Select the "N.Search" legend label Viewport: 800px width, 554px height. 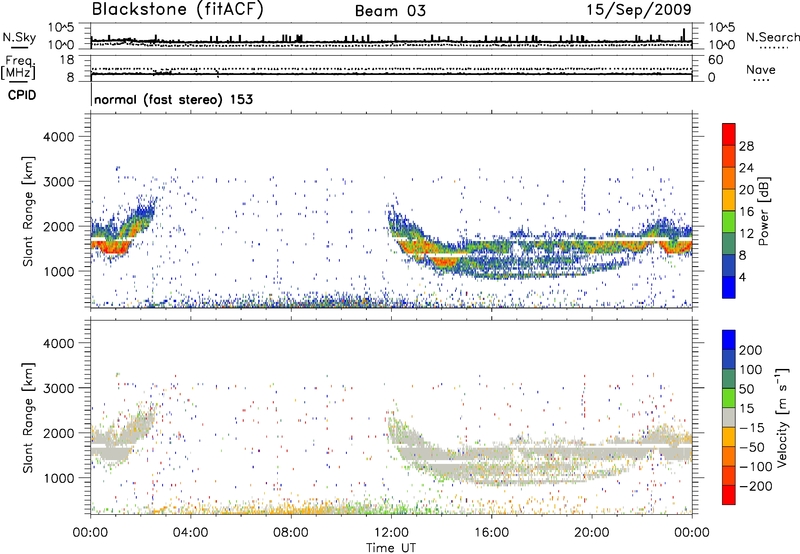click(x=772, y=37)
